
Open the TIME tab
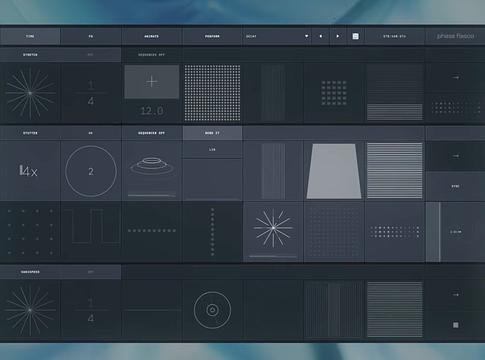pos(30,36)
